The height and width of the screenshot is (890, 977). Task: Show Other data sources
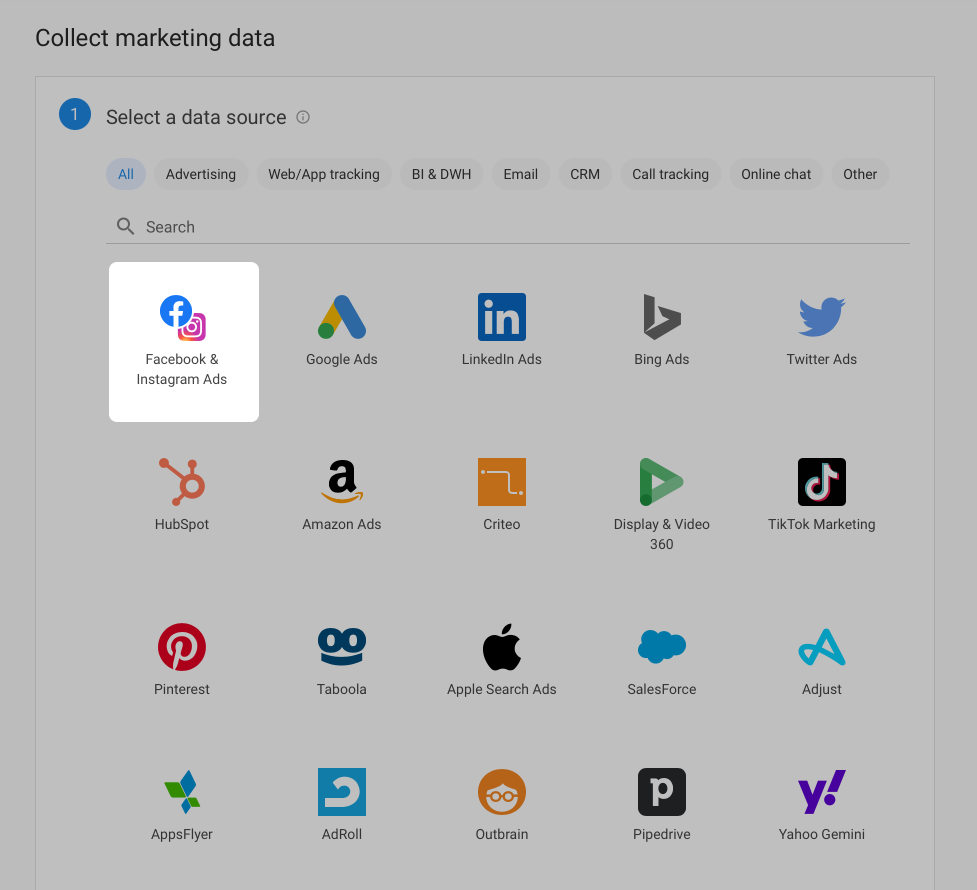point(860,174)
